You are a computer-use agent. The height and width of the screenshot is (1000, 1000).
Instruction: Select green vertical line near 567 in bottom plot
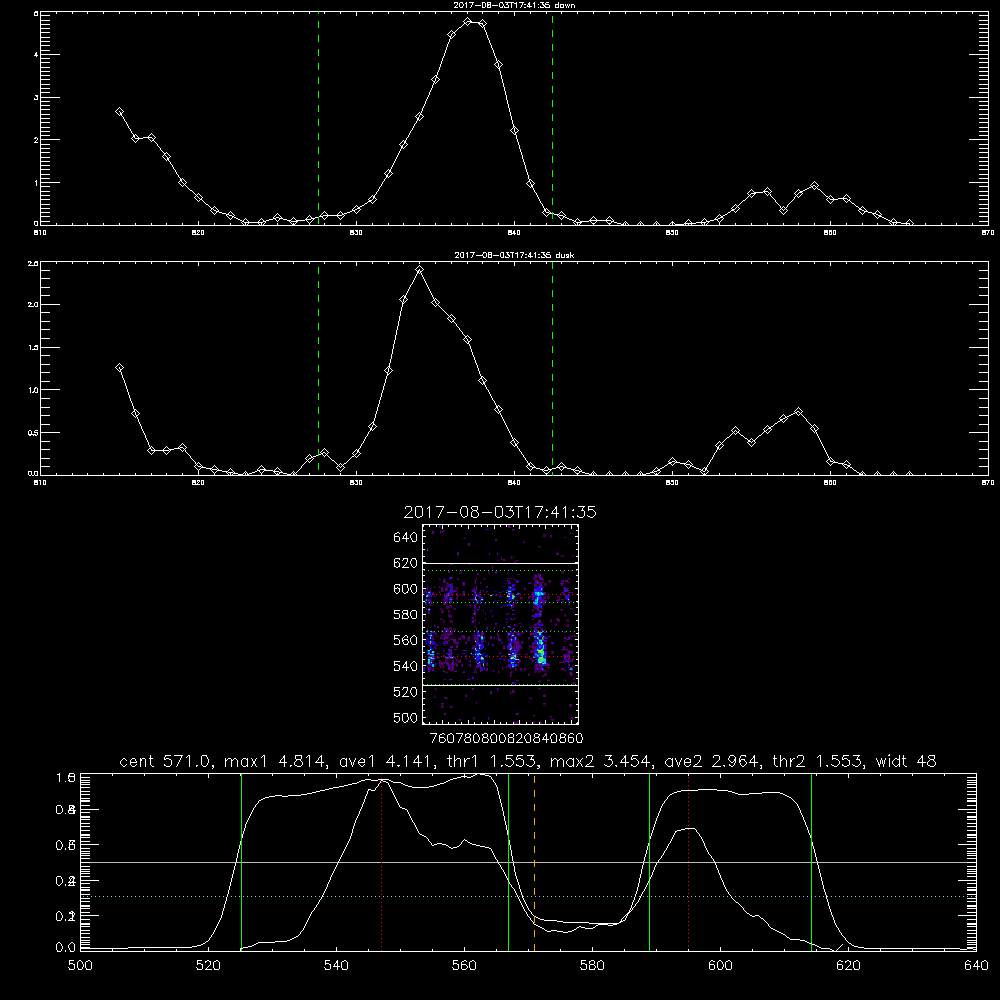[508, 862]
